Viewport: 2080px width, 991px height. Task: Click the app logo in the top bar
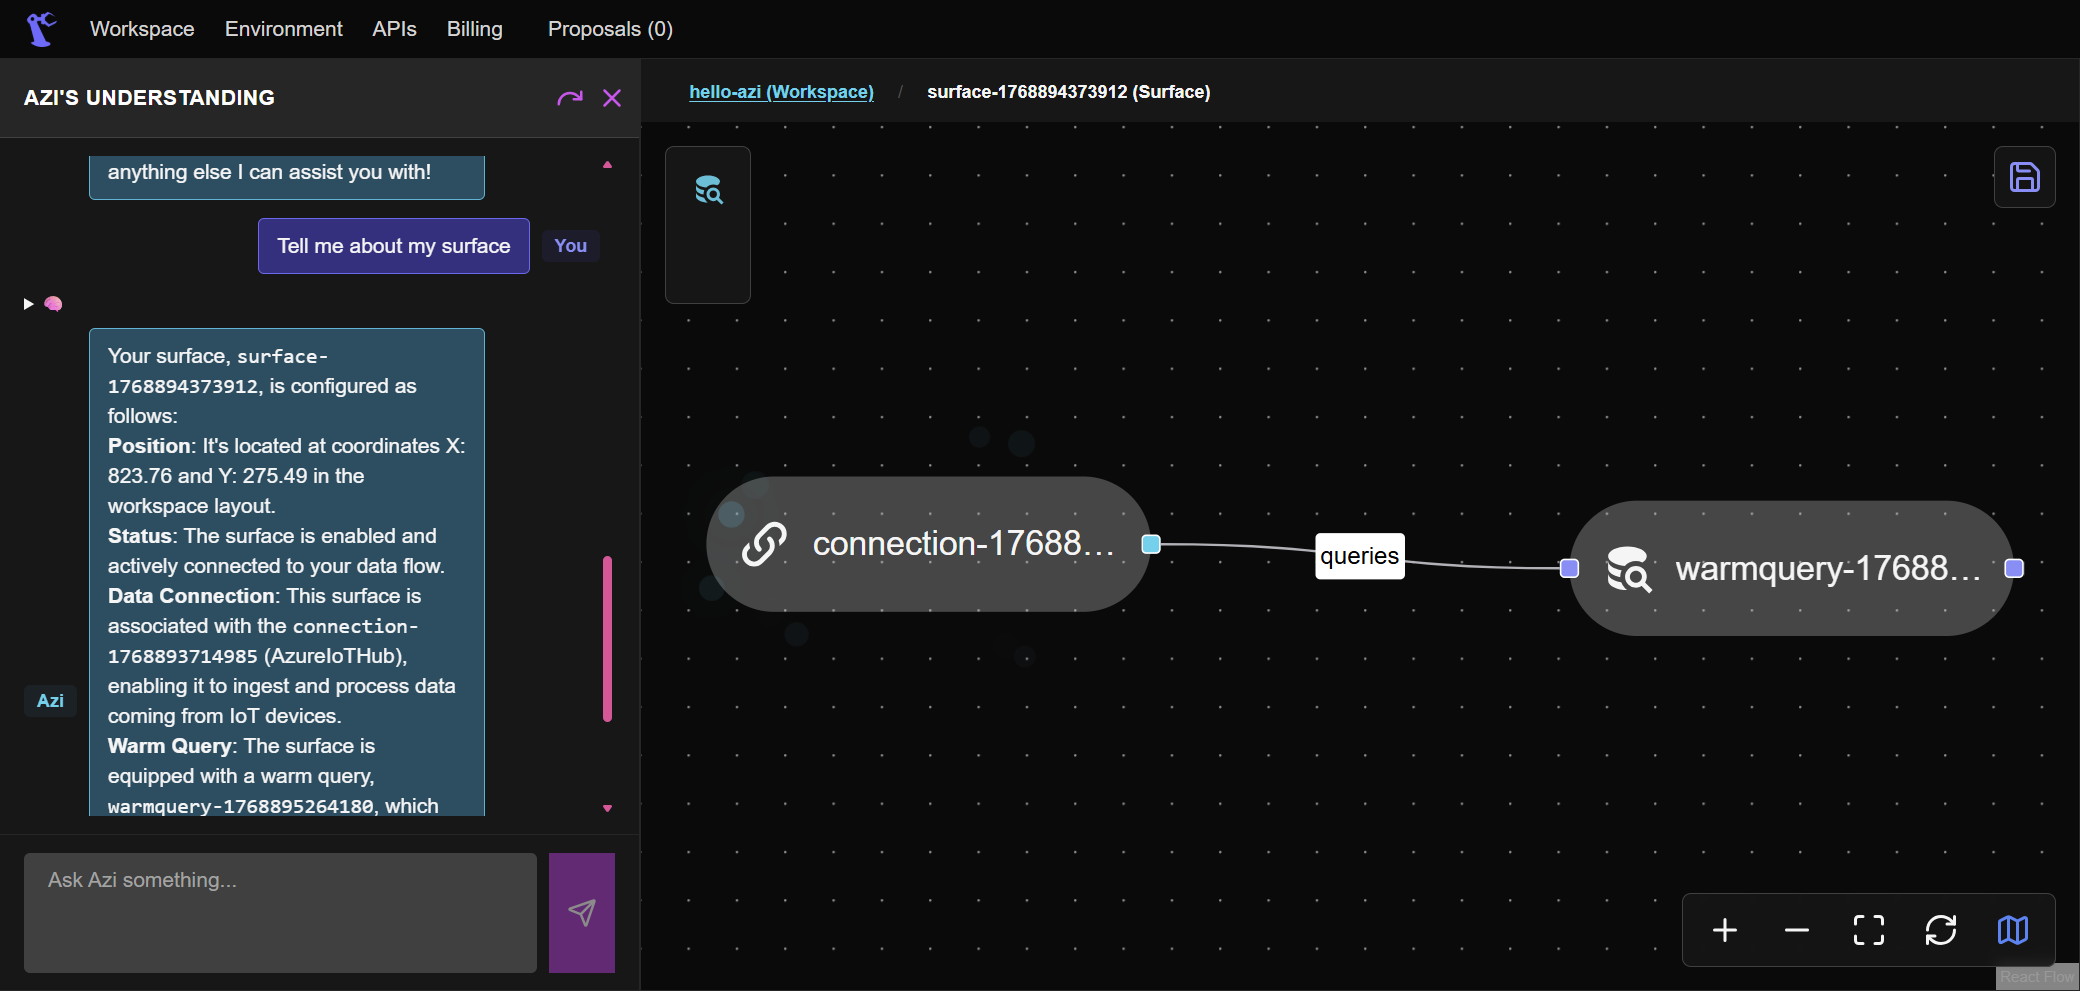(41, 29)
